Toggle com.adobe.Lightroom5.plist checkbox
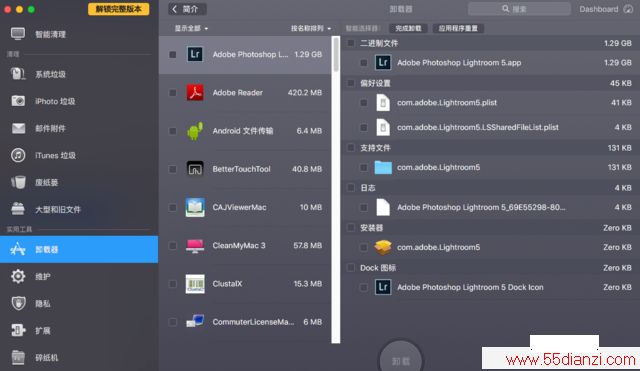The height and width of the screenshot is (371, 640). tap(364, 103)
